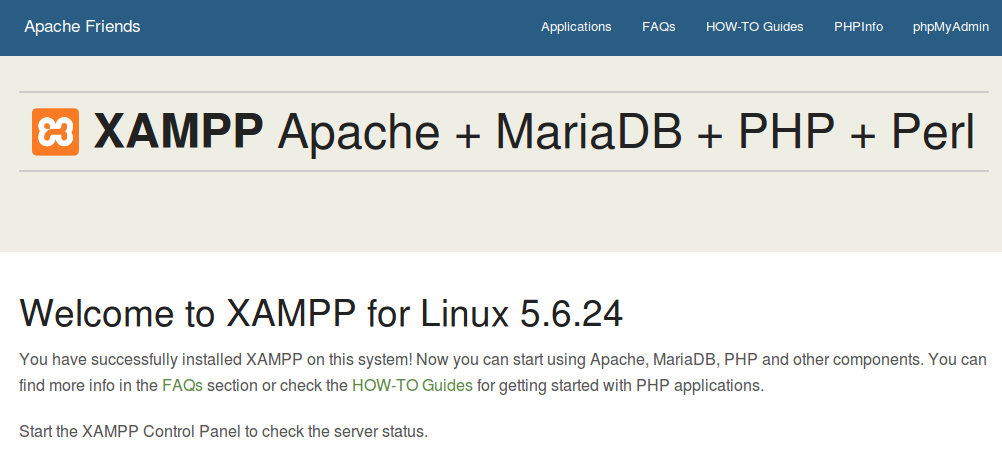Go to FAQs in the top navigation
This screenshot has height=454, width=1002.
659,27
